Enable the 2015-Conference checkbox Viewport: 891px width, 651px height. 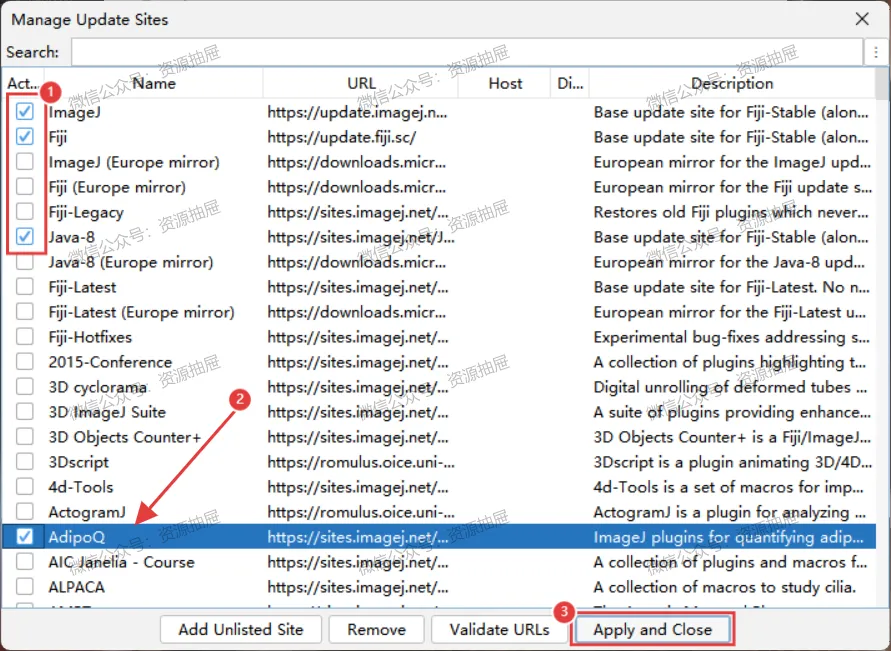point(24,362)
